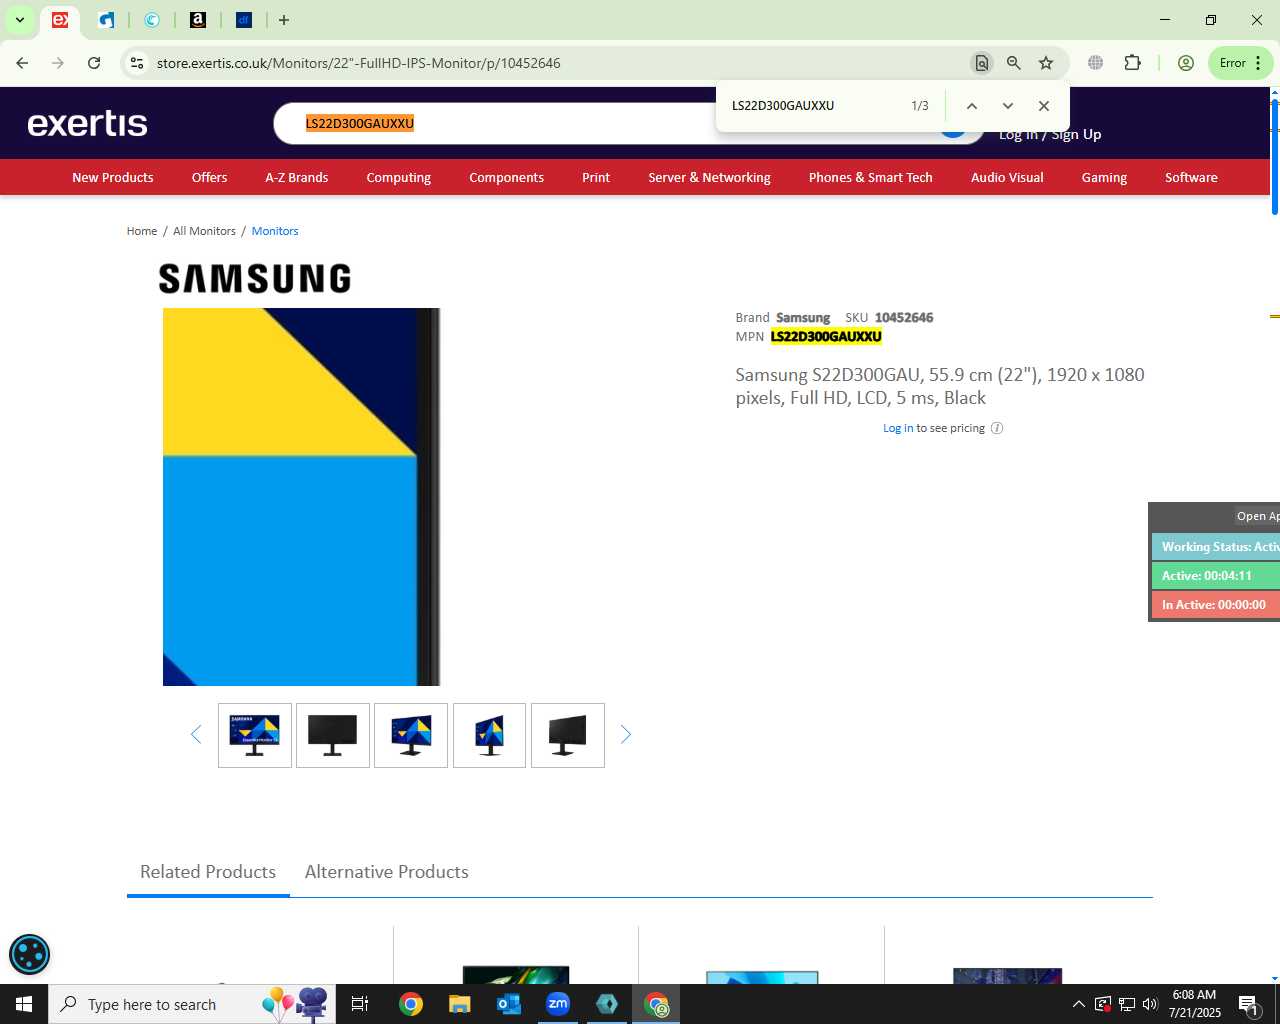Show previous product thumbnails arrow

click(196, 735)
